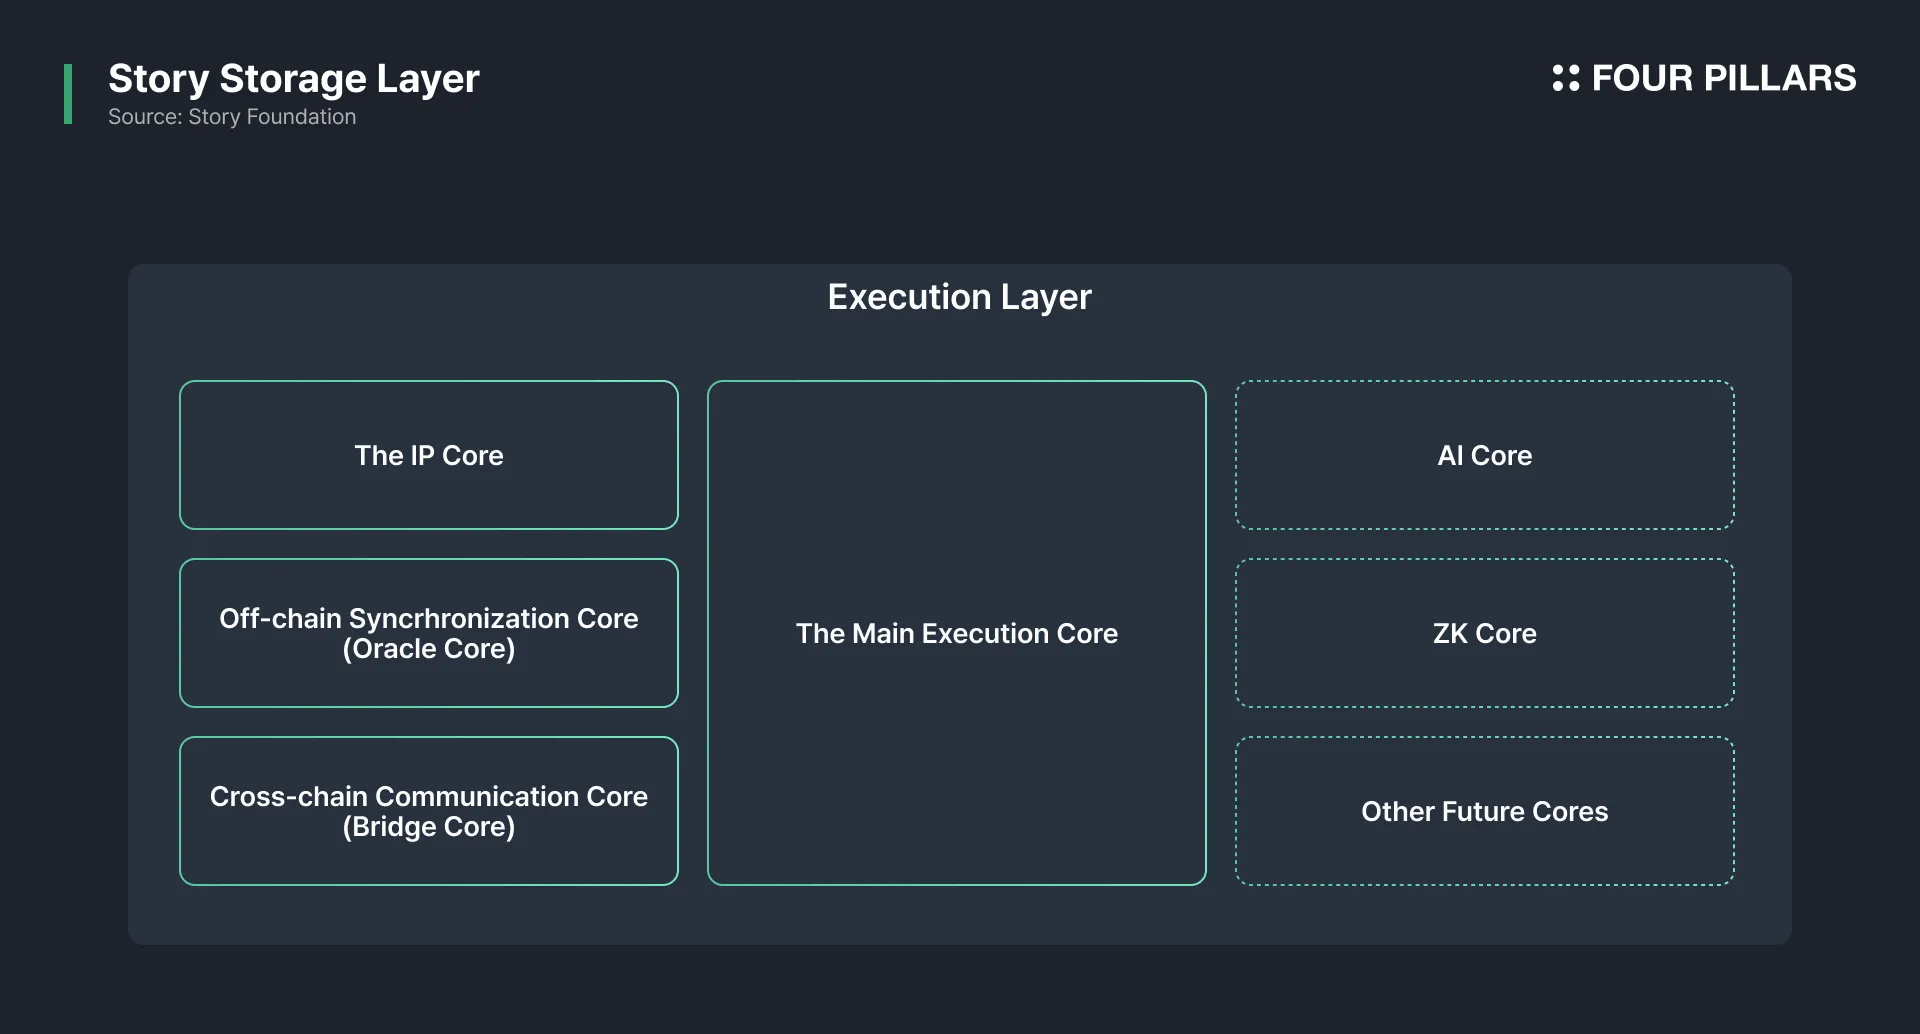Select the Story Storage Layer title
This screenshot has height=1034, width=1920.
pos(294,78)
